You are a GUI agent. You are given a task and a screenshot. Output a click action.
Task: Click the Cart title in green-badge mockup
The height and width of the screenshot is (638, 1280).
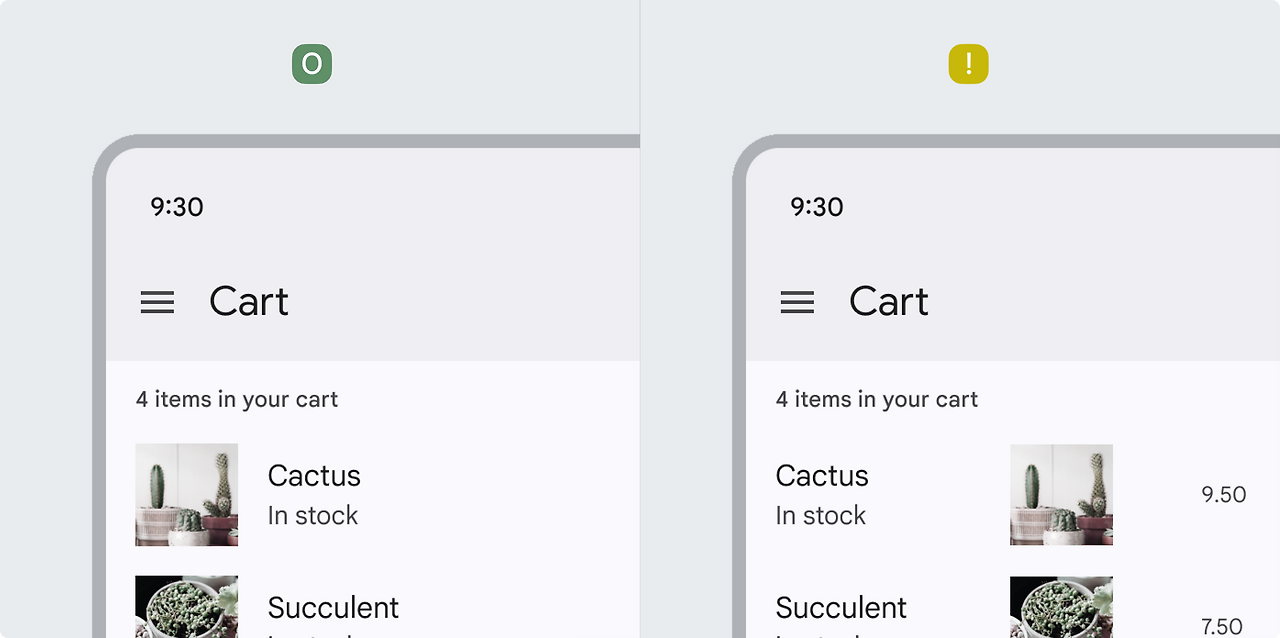[x=249, y=301]
